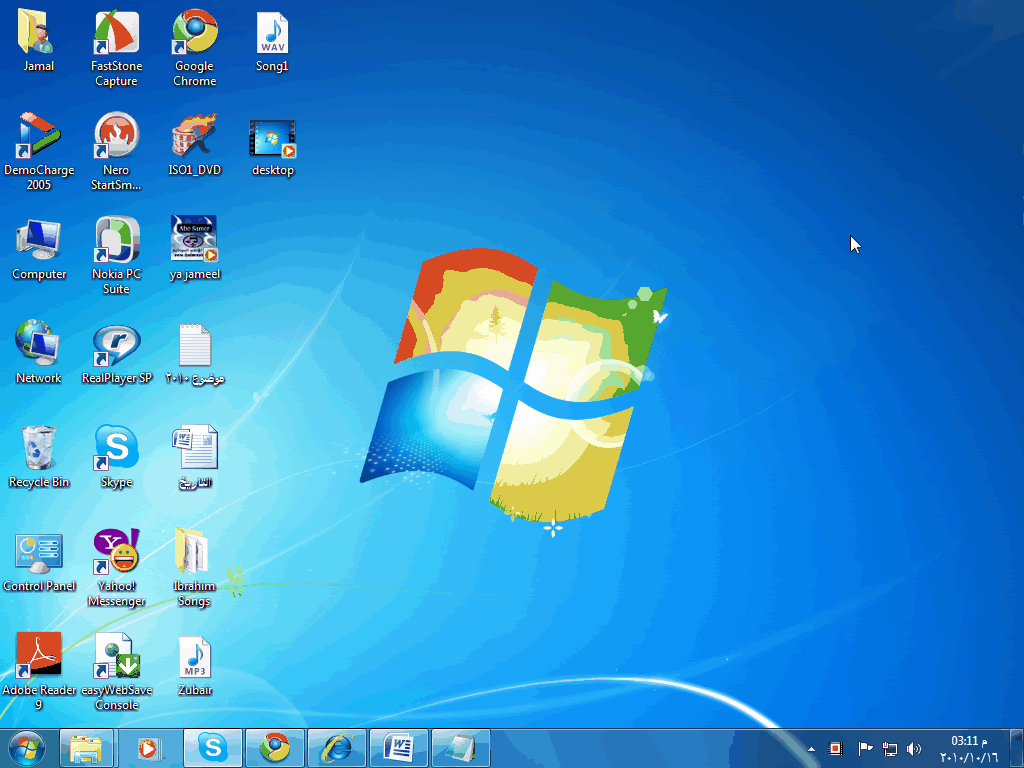Select the Nero StartSmart shortcut
This screenshot has width=1024, height=768.
[117, 137]
